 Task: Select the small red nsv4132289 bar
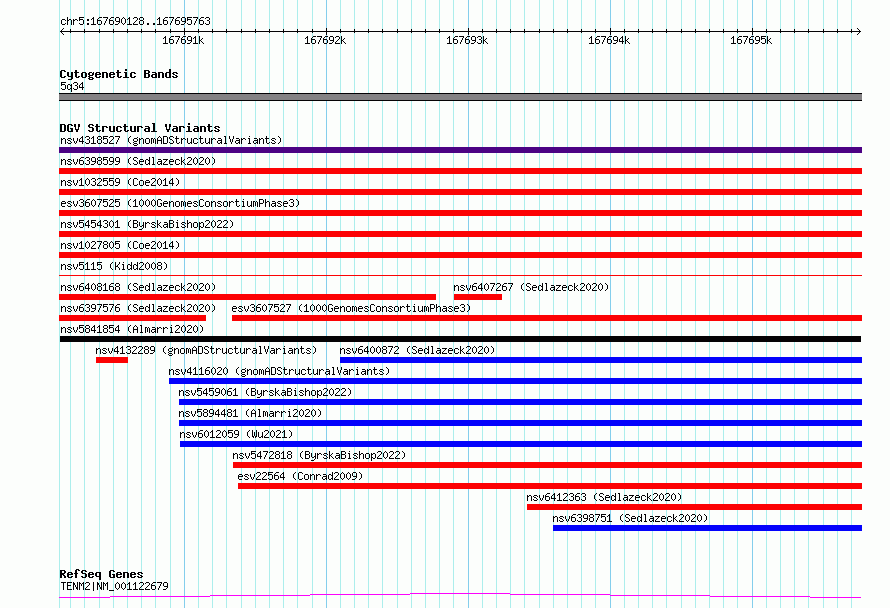112,360
